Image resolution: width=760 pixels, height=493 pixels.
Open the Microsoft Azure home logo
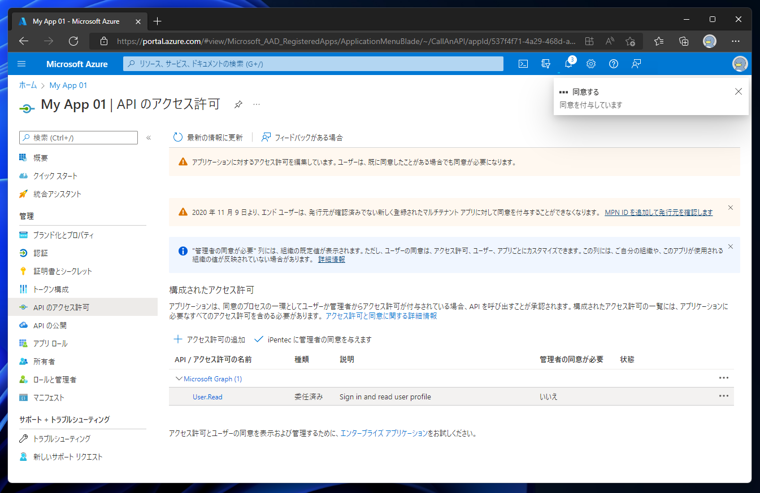(77, 64)
